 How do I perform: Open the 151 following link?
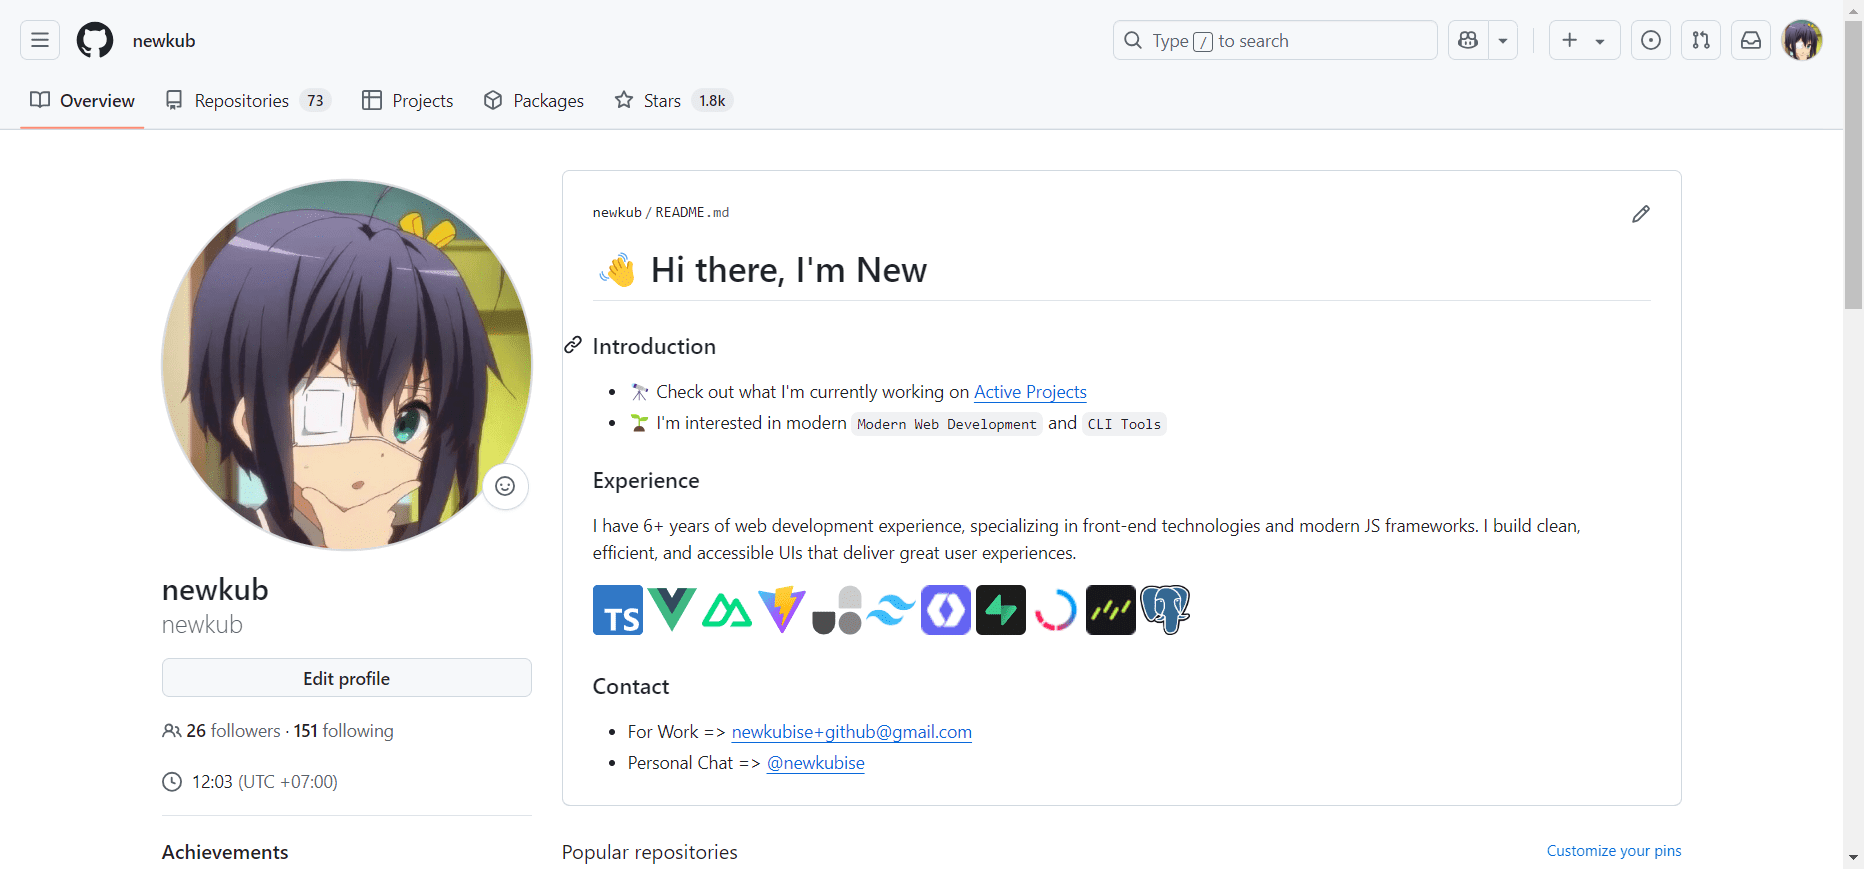point(344,731)
